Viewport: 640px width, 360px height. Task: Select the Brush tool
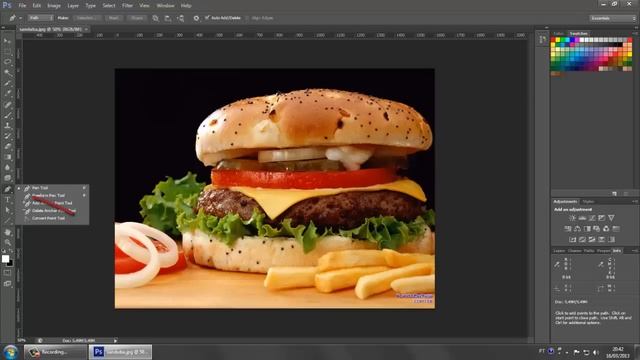point(7,115)
